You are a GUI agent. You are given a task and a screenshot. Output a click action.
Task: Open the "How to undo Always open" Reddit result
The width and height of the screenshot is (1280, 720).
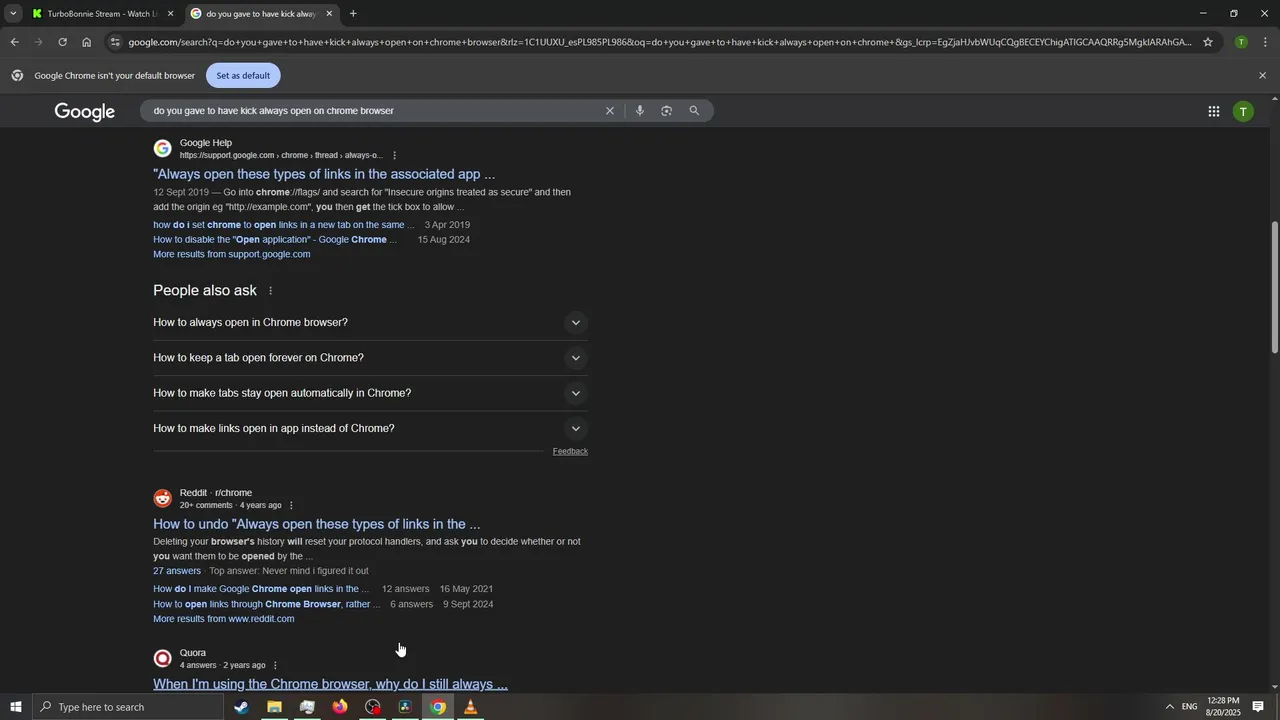317,524
